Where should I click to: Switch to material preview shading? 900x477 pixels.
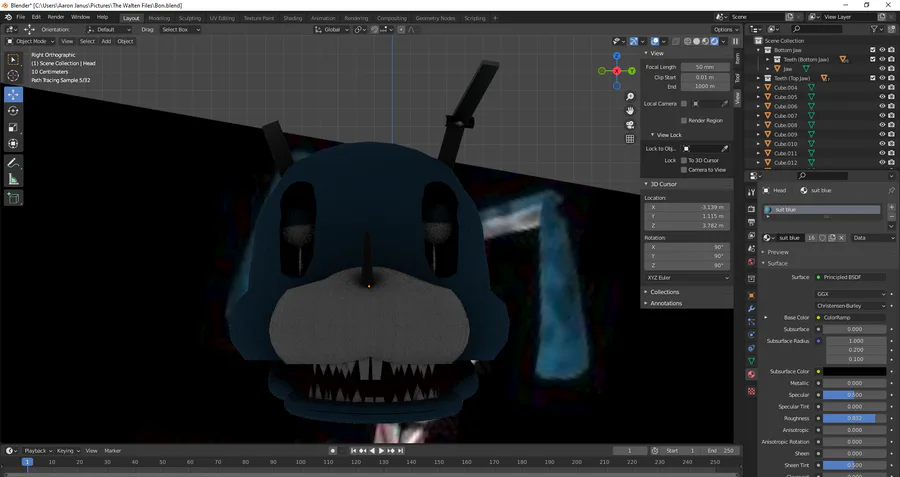[705, 41]
